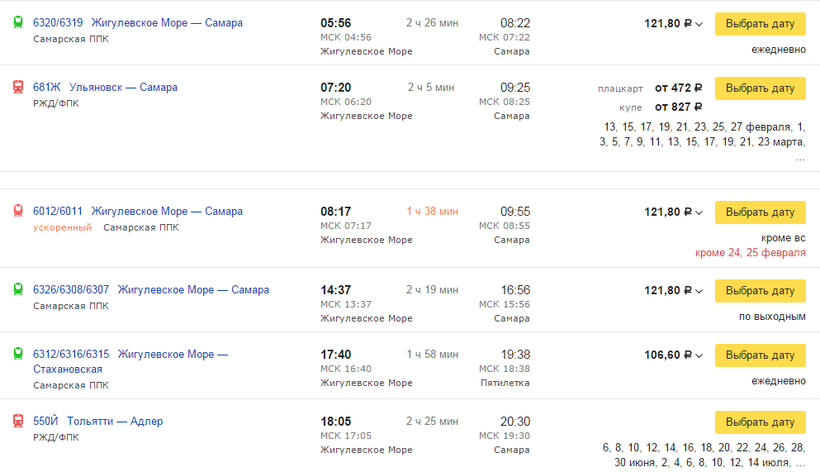Click red train icon for 550Й Тольятти
This screenshot has width=820, height=472.
17,421
